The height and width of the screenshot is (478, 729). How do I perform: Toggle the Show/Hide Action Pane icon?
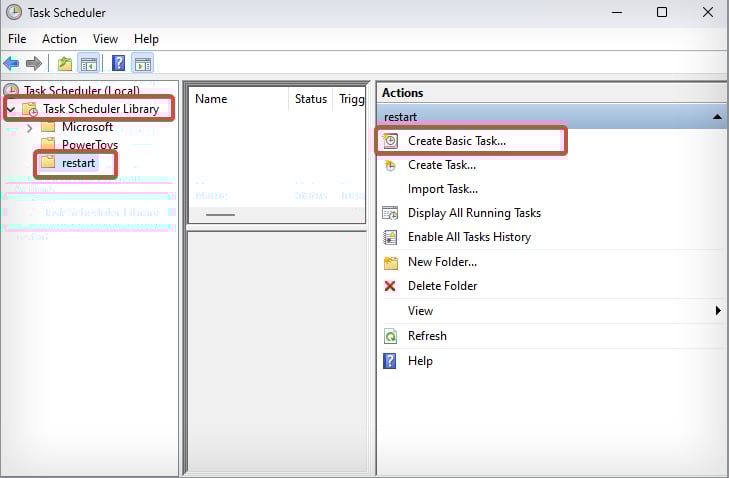[143, 63]
